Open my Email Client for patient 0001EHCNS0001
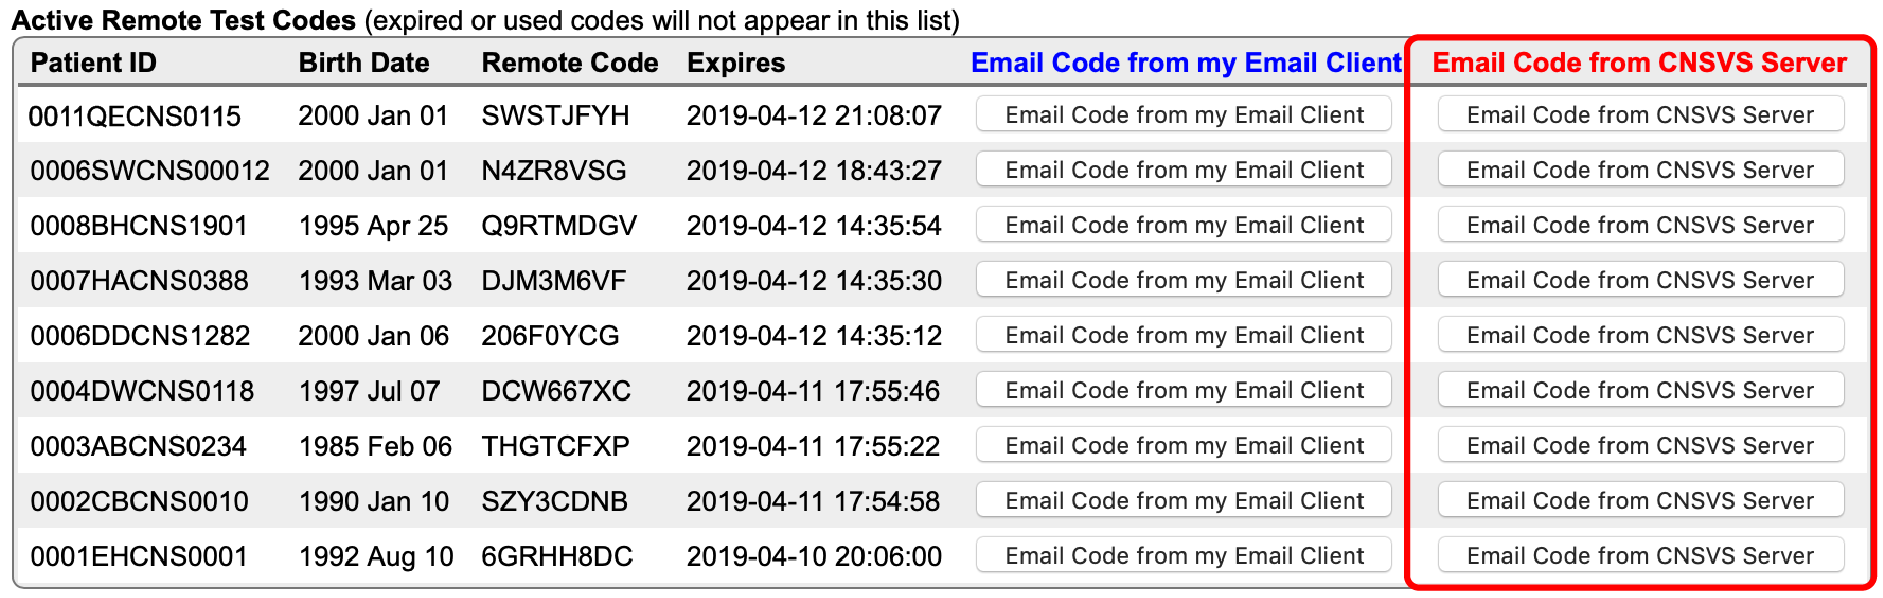This screenshot has width=1883, height=598. (1184, 555)
